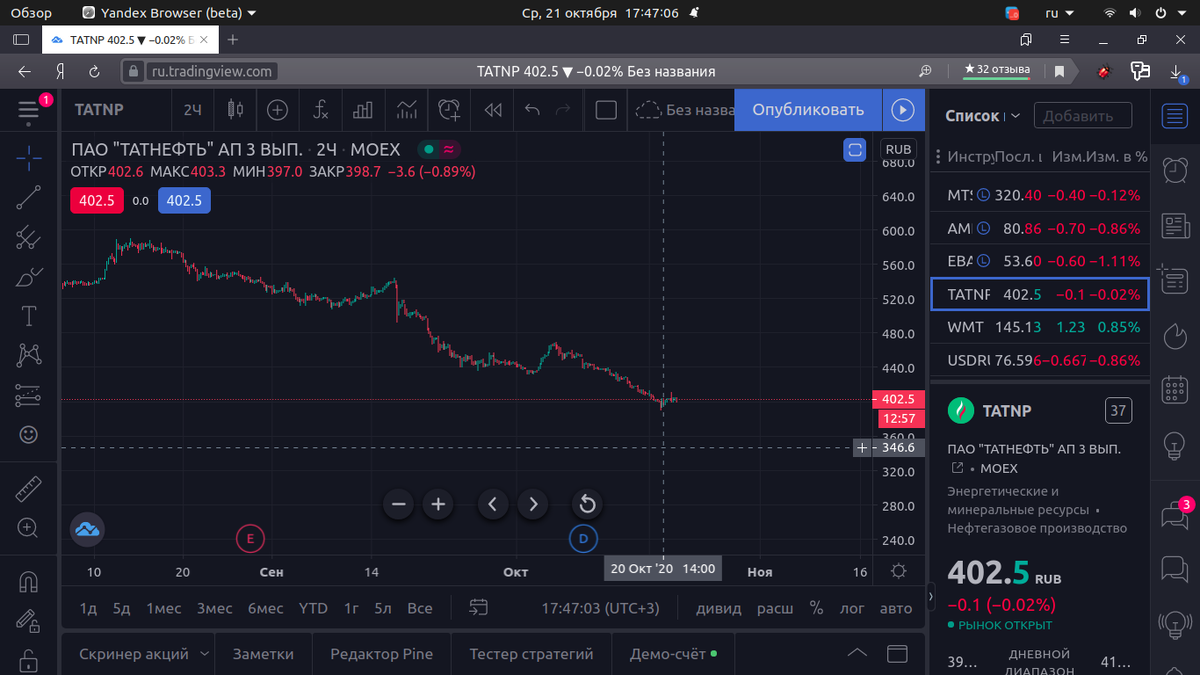Select the Text annotation tool

point(29,317)
